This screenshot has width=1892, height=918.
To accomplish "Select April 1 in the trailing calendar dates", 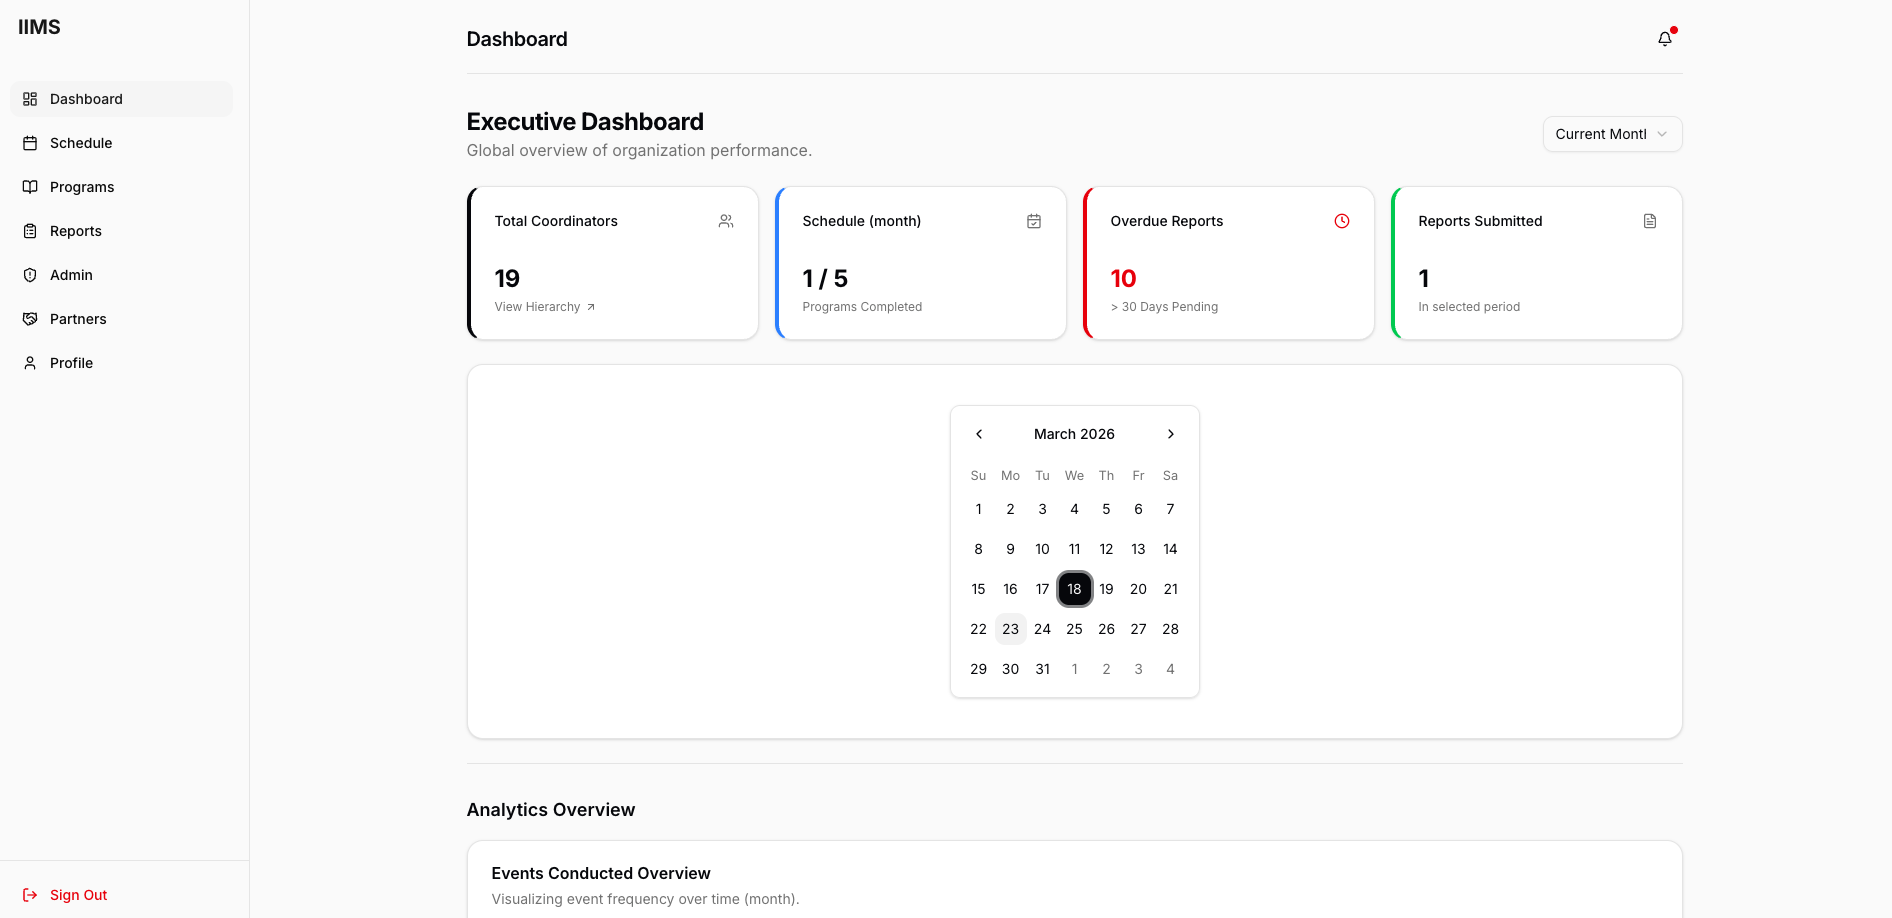I will (1074, 668).
